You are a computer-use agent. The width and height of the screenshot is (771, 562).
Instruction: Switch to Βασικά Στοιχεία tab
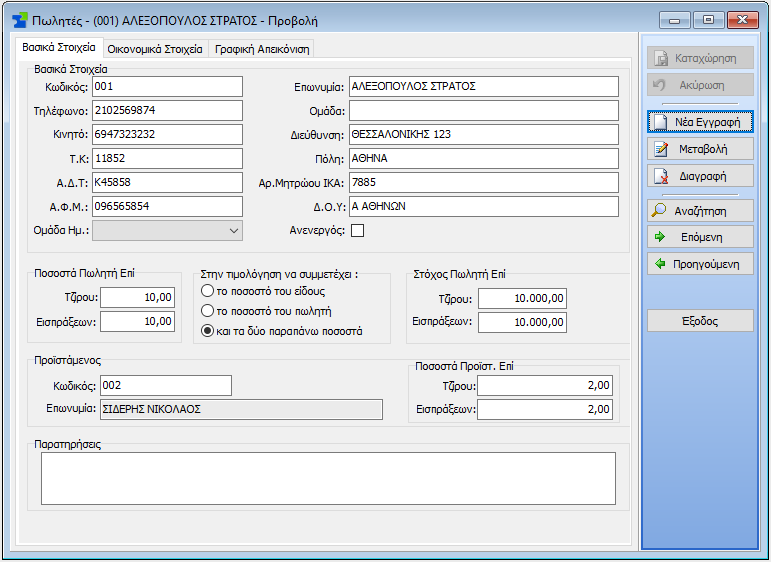tap(59, 48)
